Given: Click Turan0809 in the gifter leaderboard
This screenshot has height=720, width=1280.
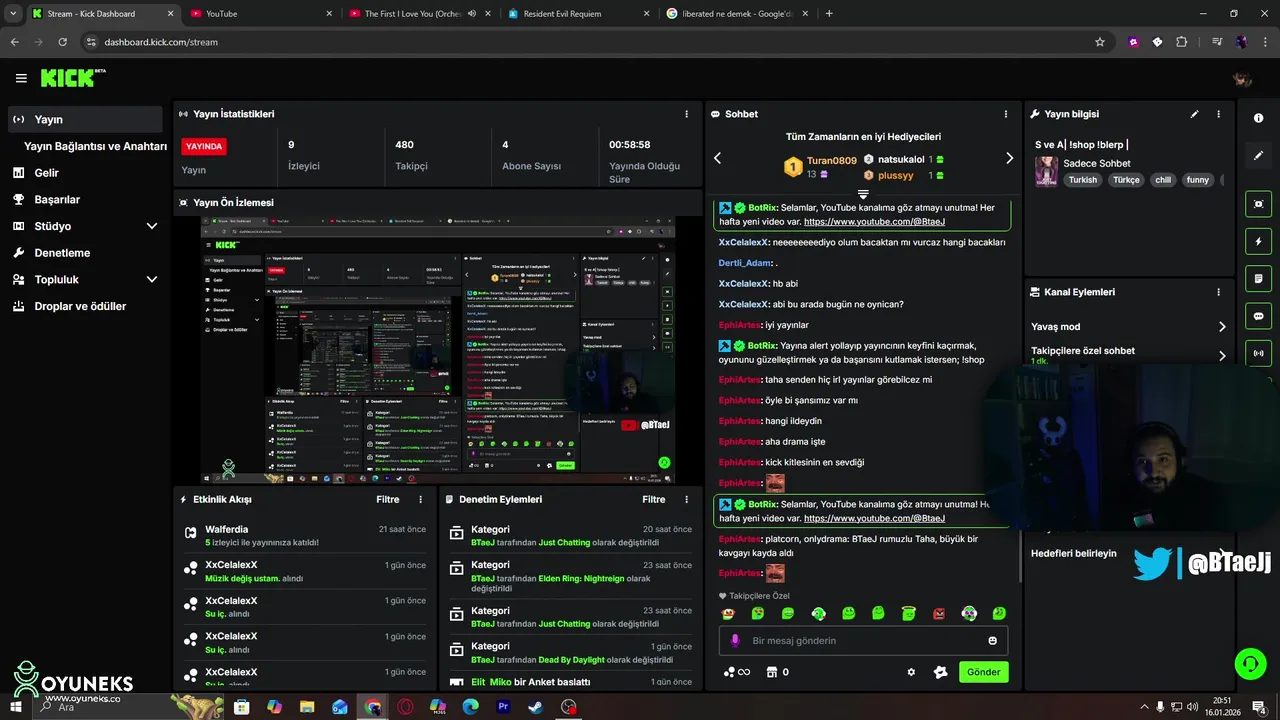Looking at the screenshot, I should (832, 160).
